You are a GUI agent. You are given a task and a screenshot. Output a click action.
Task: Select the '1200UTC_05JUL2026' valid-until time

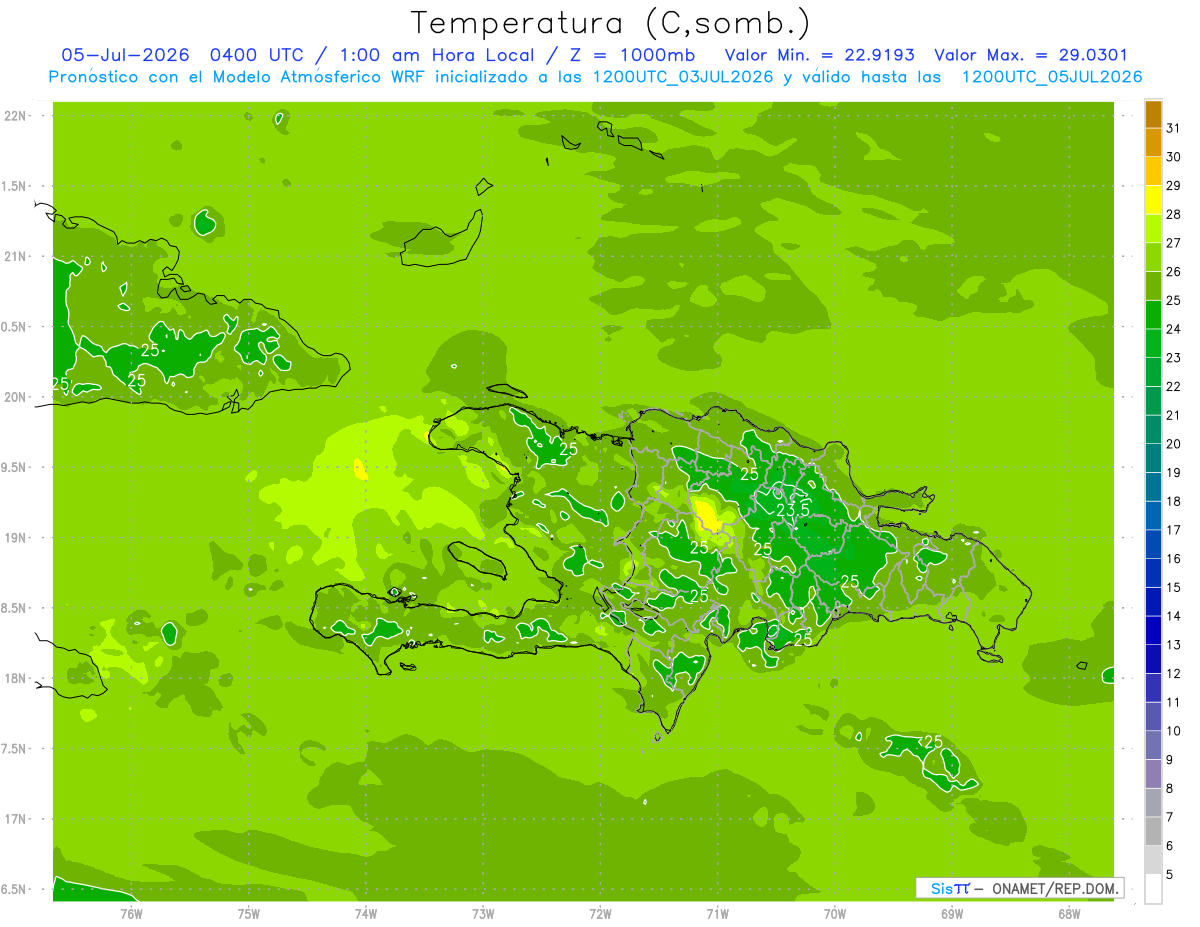(1052, 77)
